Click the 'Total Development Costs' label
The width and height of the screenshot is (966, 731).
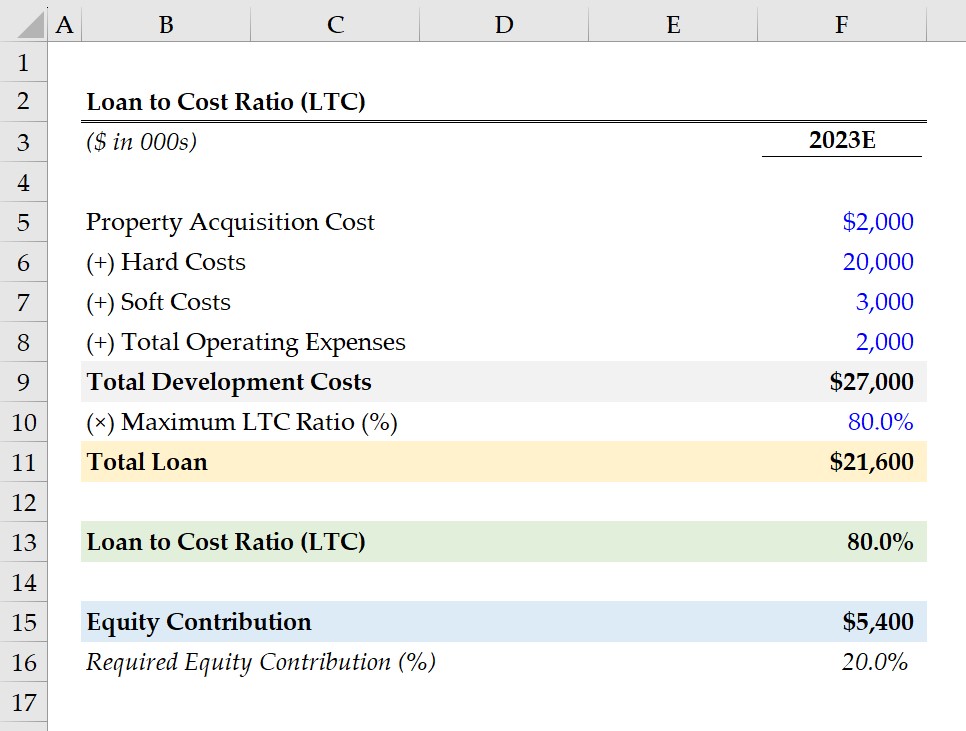[229, 382]
